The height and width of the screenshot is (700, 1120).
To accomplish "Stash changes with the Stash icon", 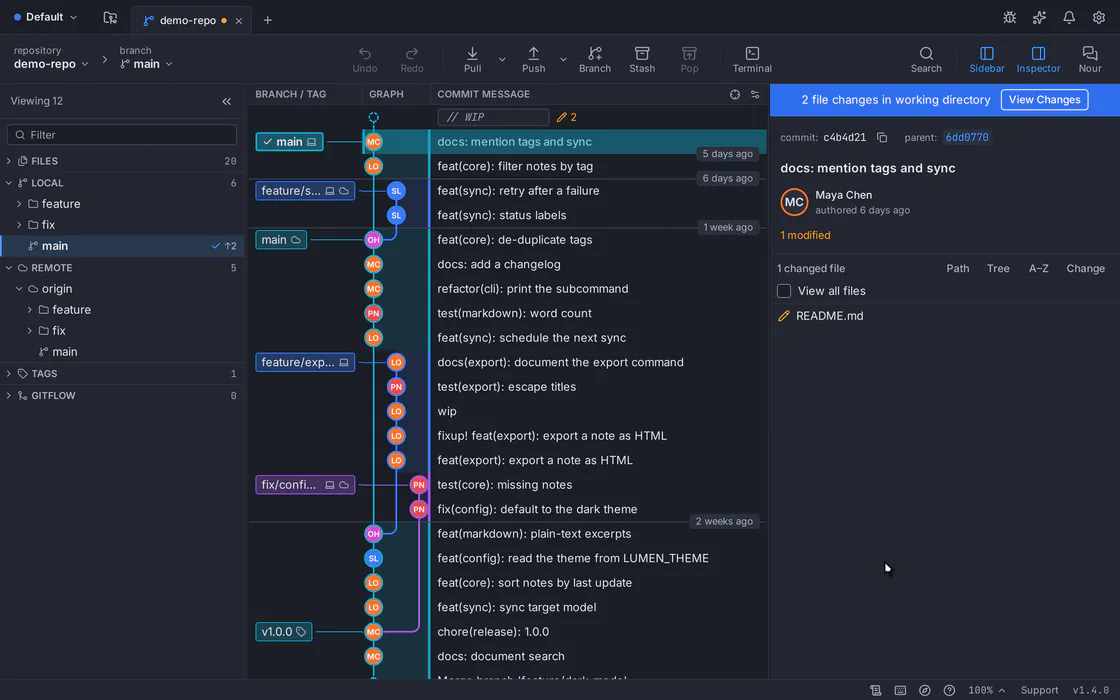I will tap(641, 54).
